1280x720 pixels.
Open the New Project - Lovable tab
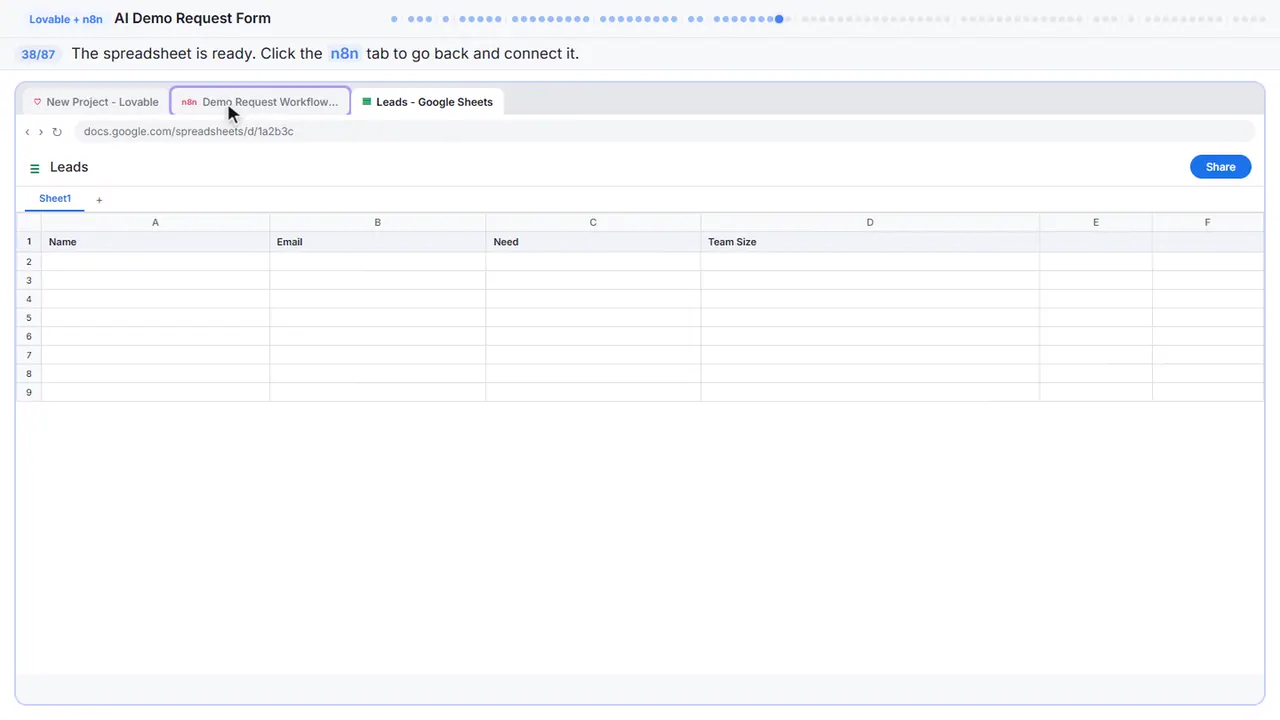[96, 102]
